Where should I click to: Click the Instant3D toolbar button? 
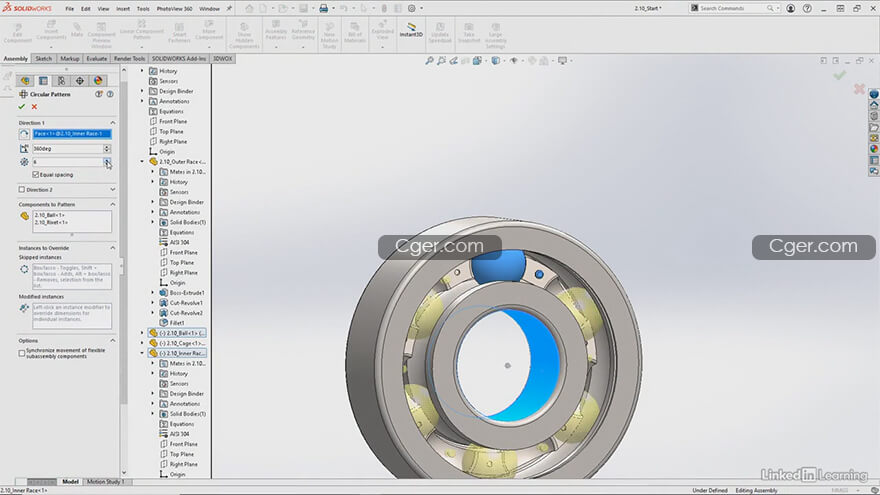(x=411, y=30)
